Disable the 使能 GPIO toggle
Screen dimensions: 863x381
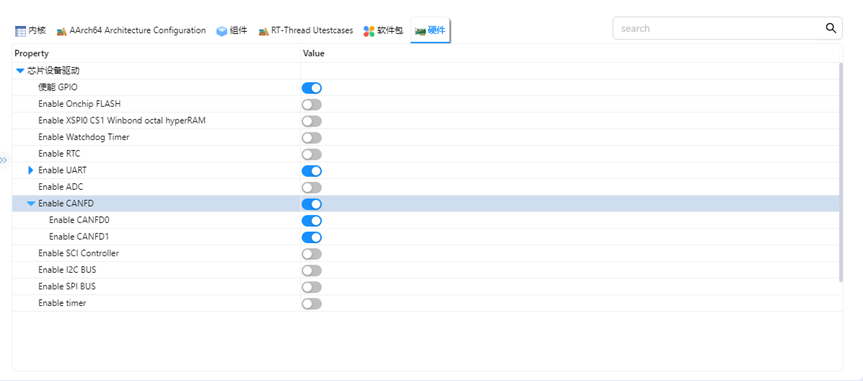click(x=312, y=88)
